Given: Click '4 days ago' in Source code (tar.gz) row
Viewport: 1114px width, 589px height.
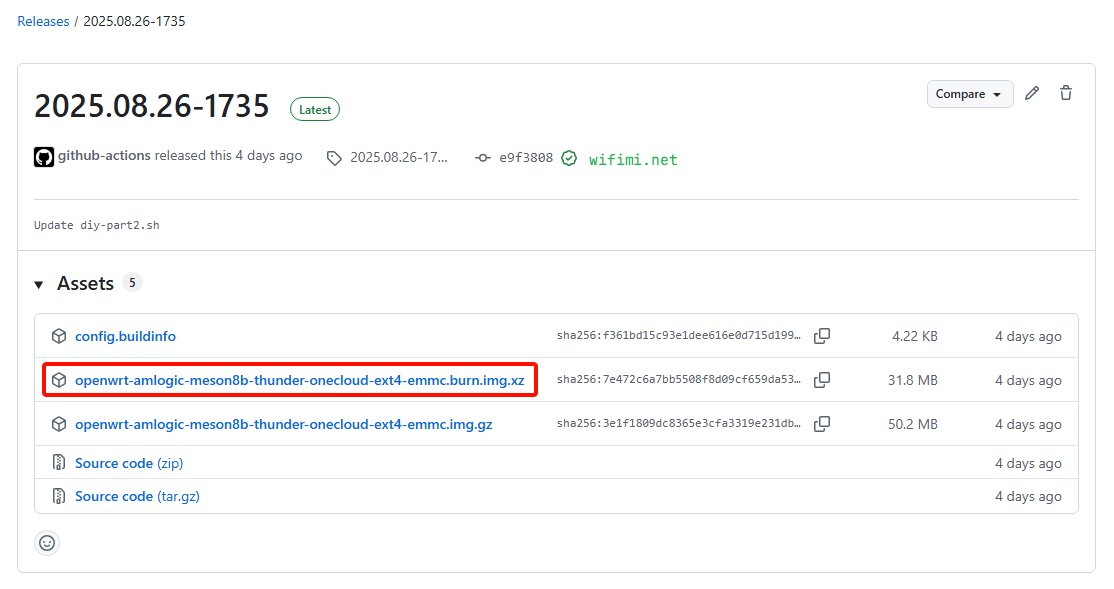Looking at the screenshot, I should tap(1028, 497).
